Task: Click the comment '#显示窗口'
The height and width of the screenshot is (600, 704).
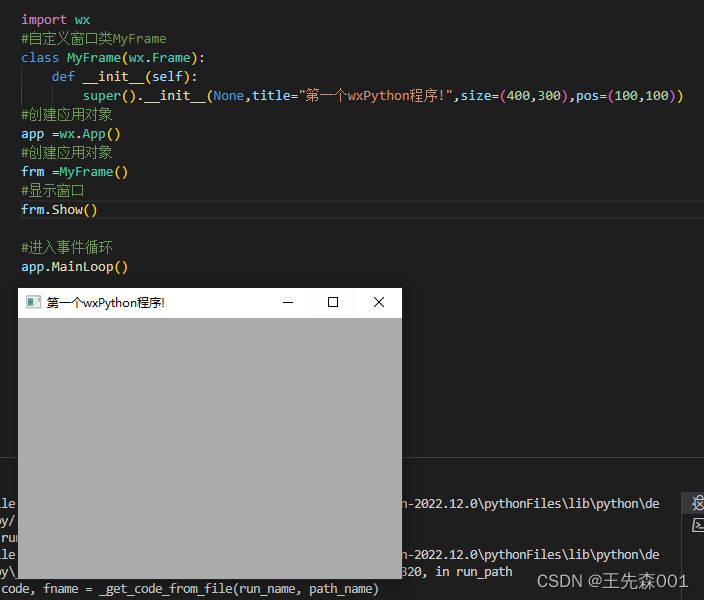Action: point(53,191)
